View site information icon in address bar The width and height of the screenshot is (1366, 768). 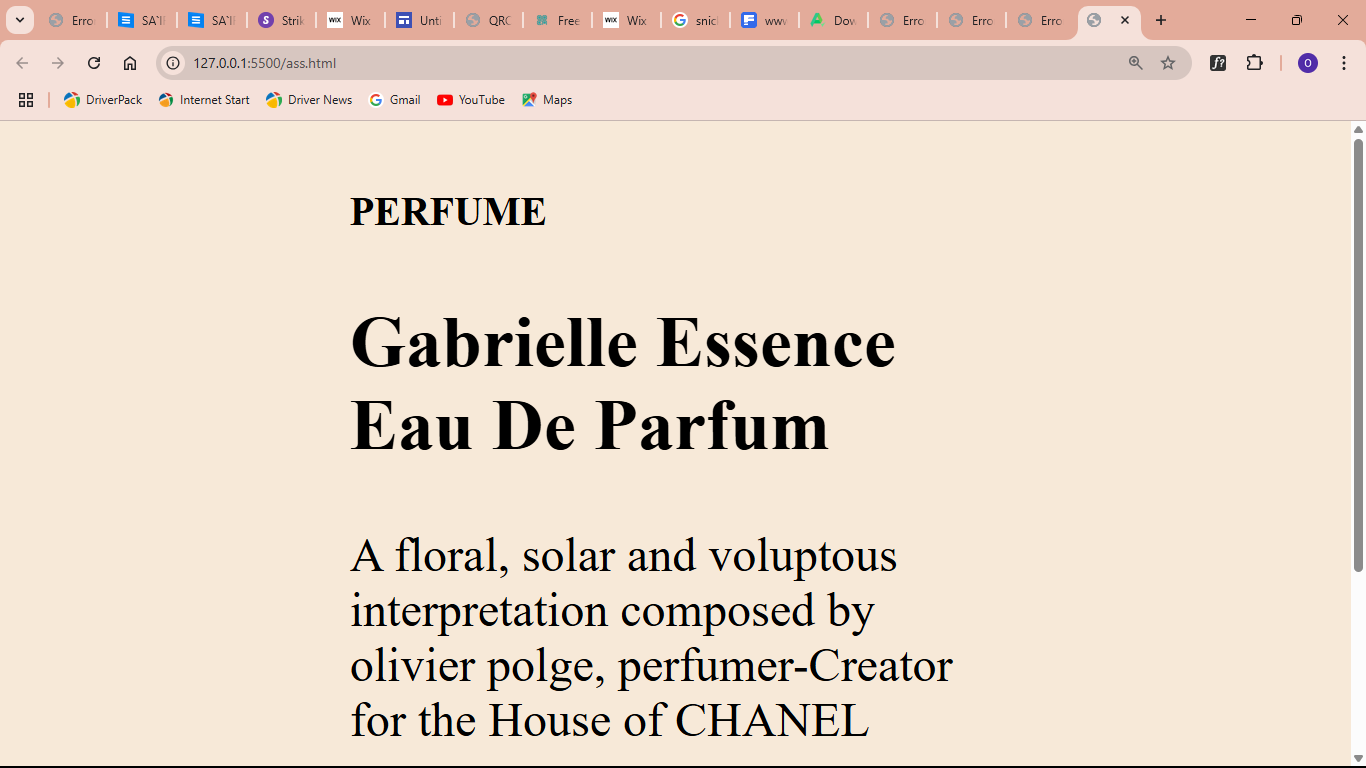click(x=173, y=63)
